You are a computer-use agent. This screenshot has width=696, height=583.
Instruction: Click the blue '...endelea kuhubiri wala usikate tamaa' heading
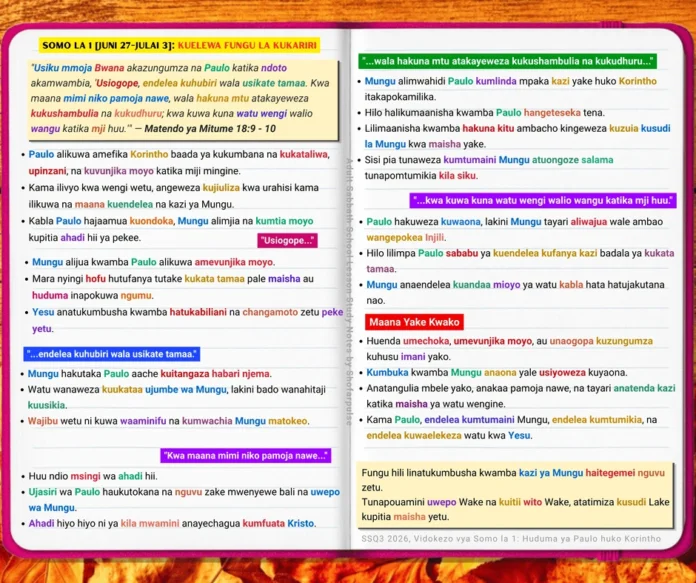click(112, 354)
